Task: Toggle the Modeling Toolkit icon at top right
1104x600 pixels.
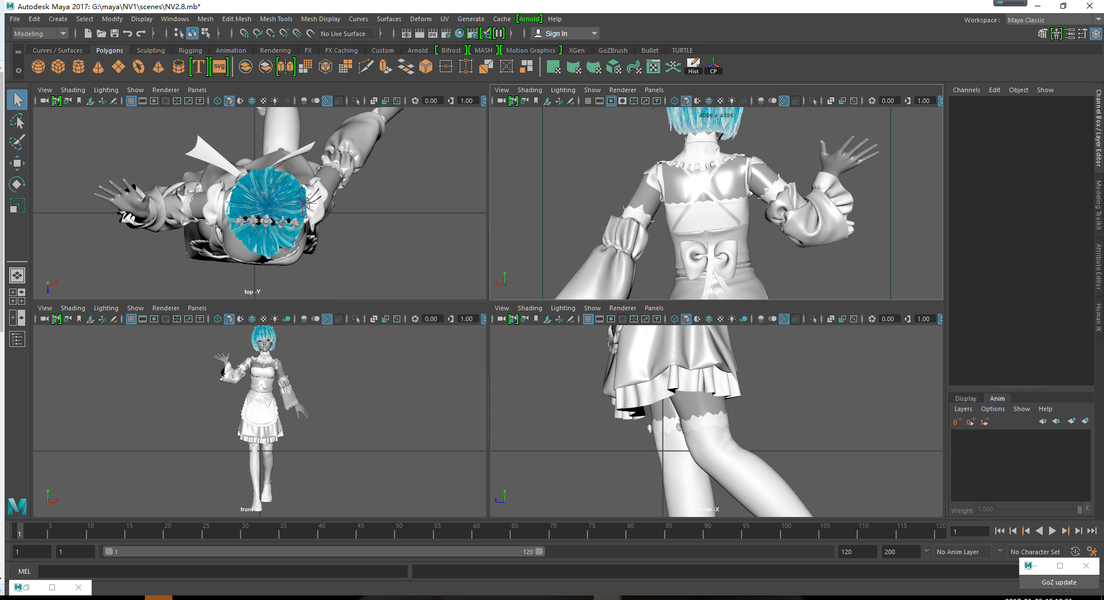Action: tap(1043, 33)
